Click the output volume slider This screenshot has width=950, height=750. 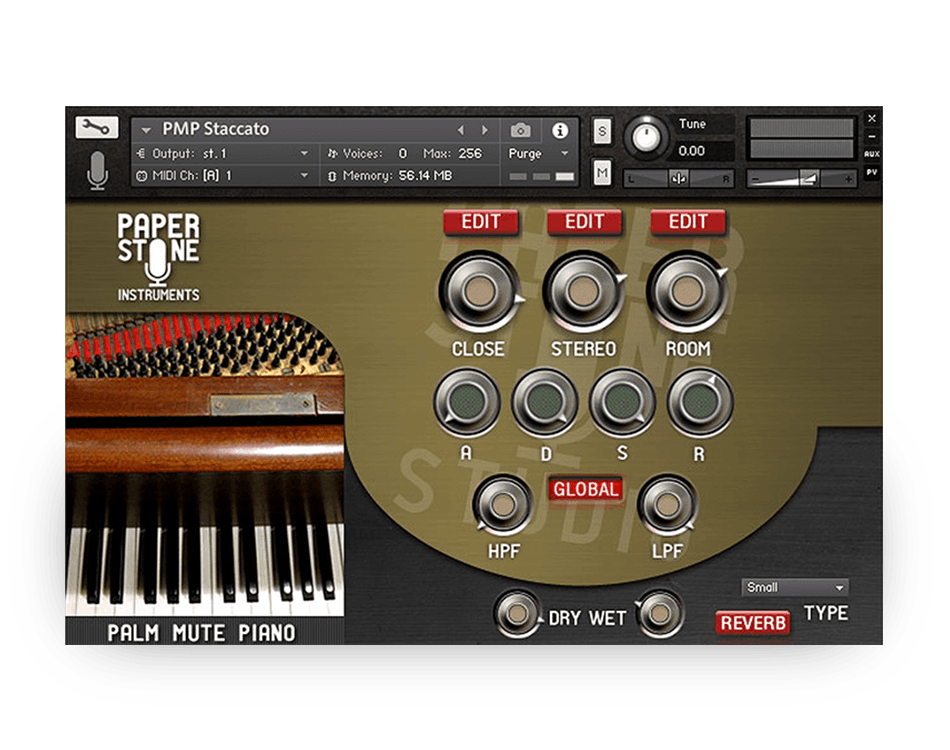pos(801,179)
